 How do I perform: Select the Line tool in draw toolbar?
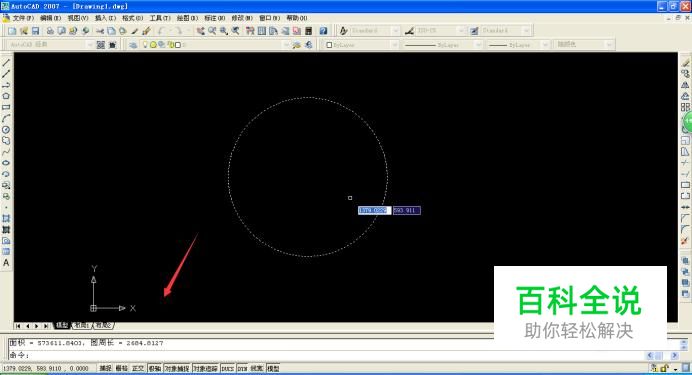pos(6,63)
